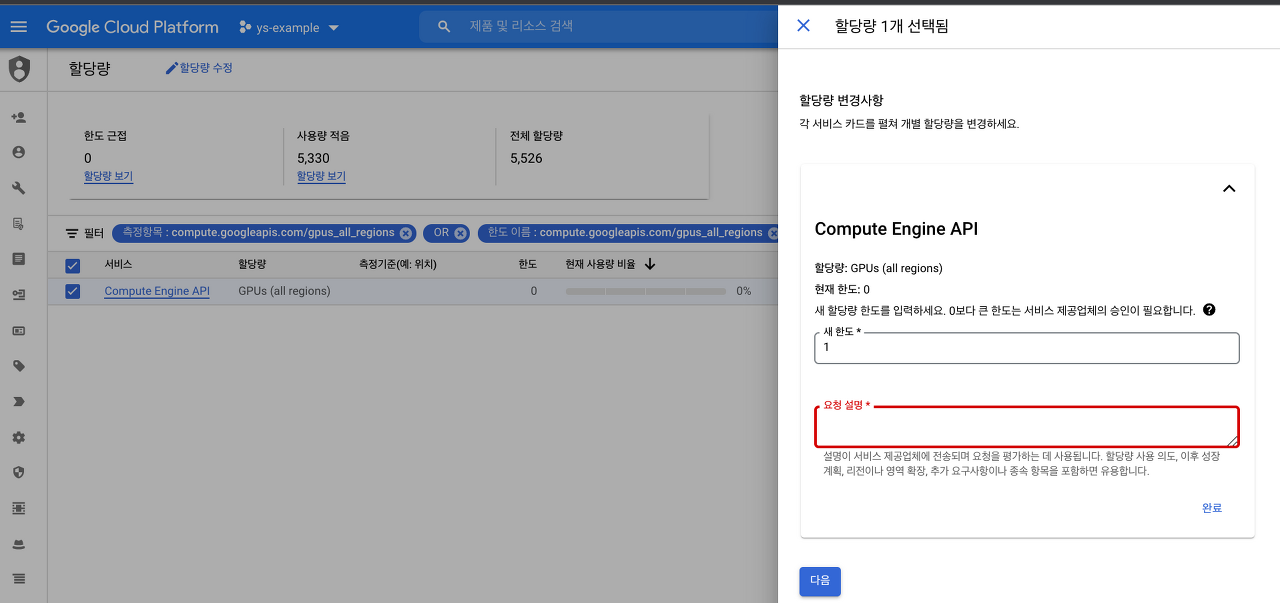Click the GPUs (all regions) table cell
The width and height of the screenshot is (1280, 603).
point(284,291)
